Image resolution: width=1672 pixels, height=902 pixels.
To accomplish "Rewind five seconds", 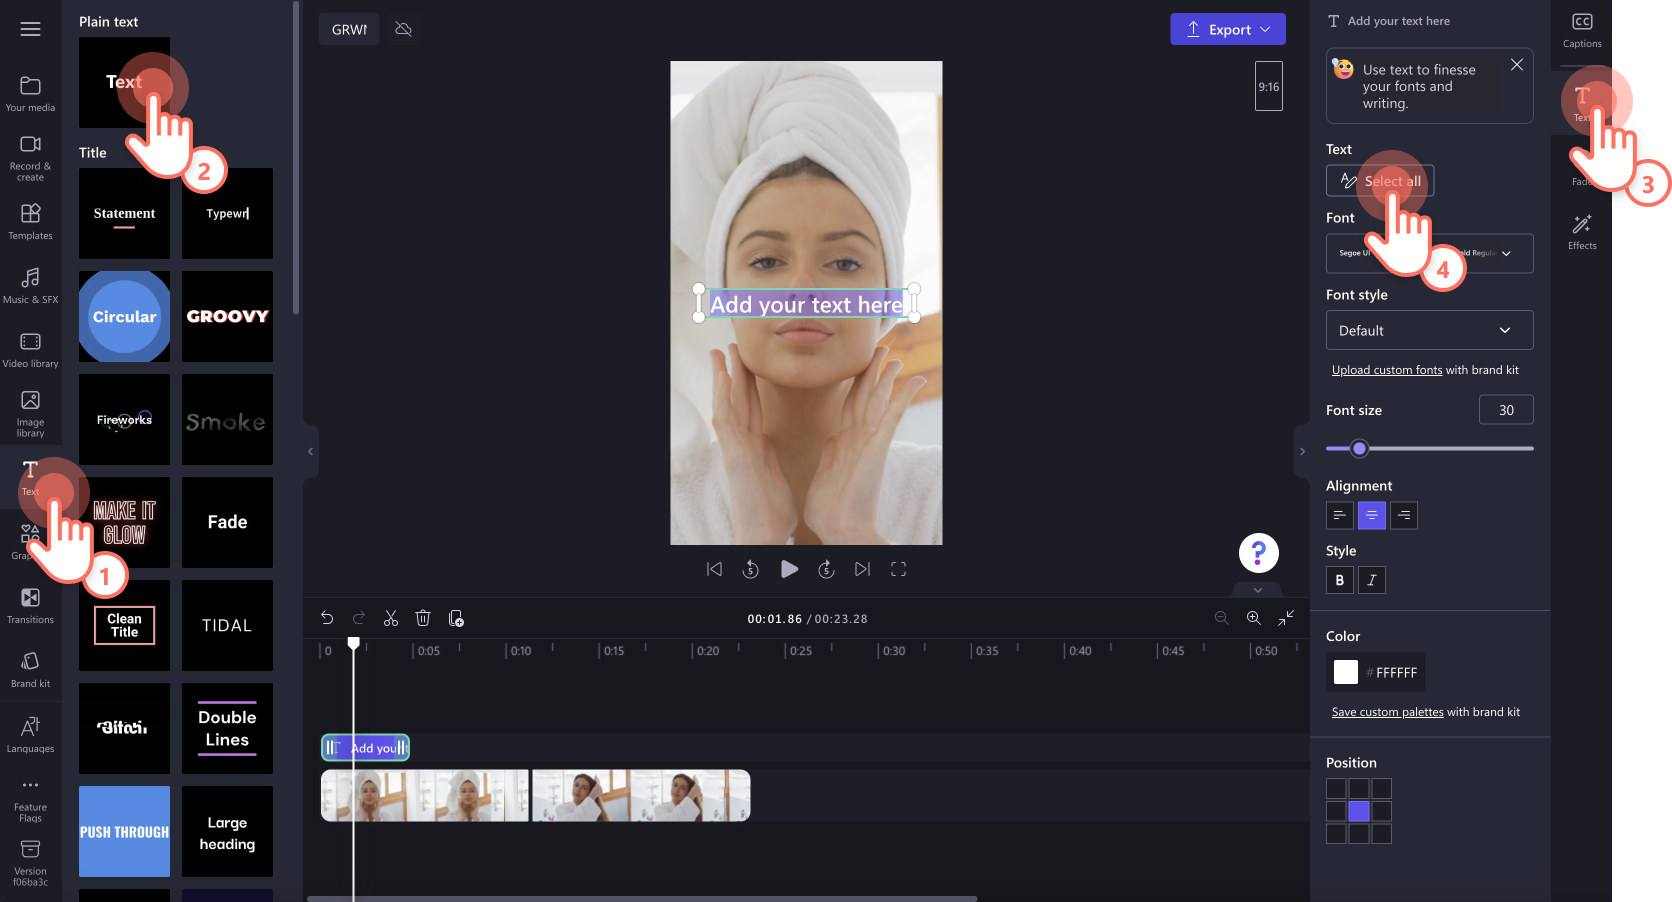I will tap(751, 569).
